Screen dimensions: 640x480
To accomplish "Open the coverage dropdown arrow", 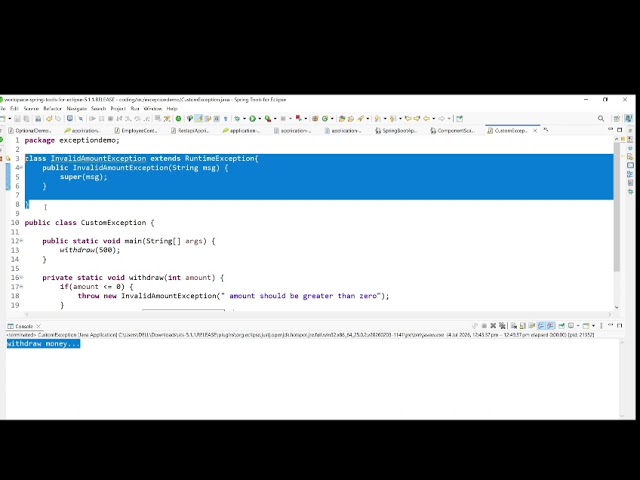I will point(275,119).
